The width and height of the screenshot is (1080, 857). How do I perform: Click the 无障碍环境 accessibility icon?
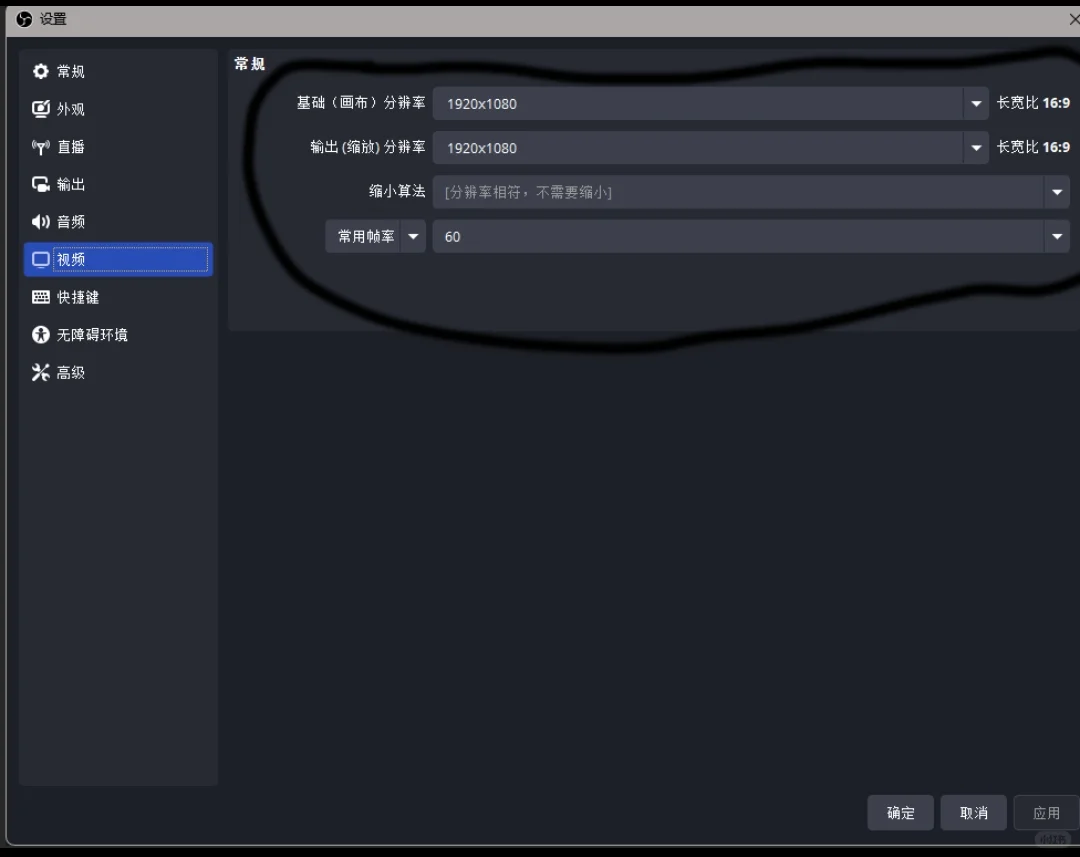pos(41,335)
